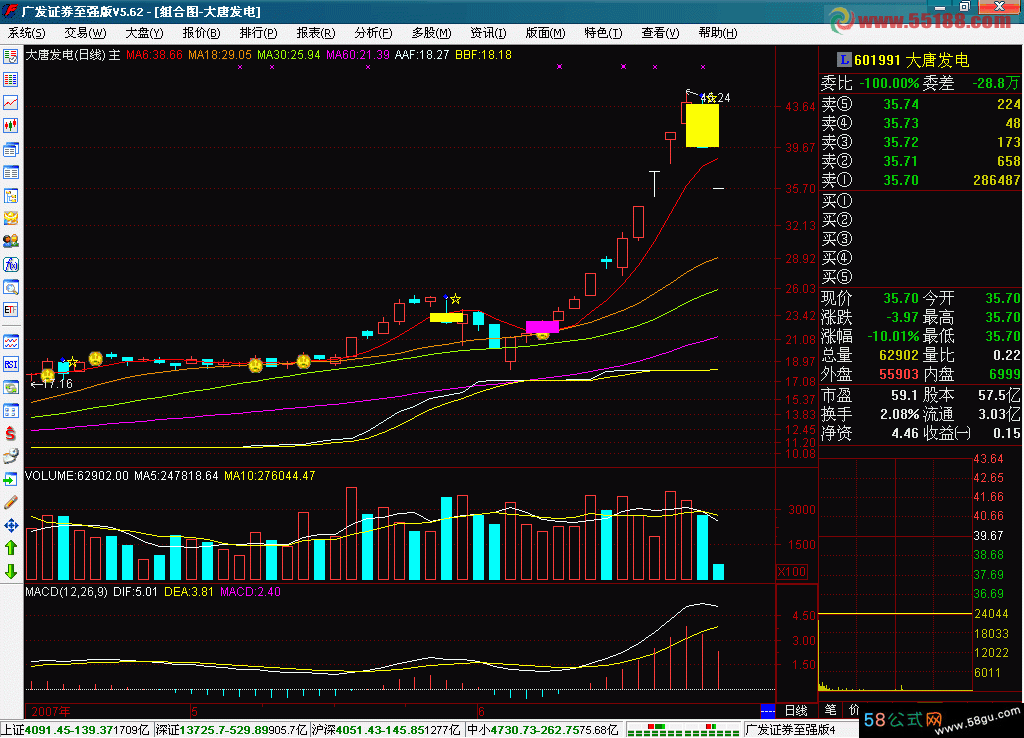Click the checklist report icon in sidebar
This screenshot has height=738, width=1024.
[10, 57]
